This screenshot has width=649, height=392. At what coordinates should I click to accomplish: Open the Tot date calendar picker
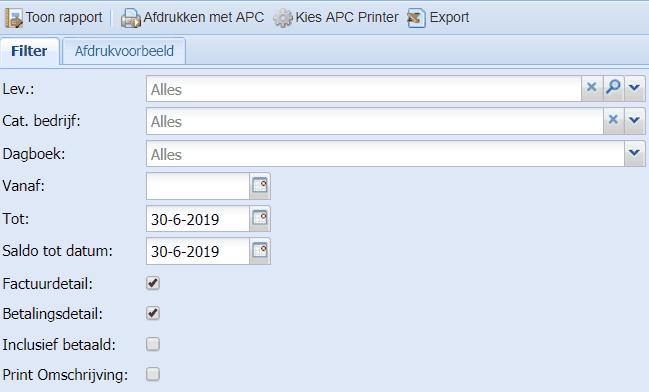260,218
